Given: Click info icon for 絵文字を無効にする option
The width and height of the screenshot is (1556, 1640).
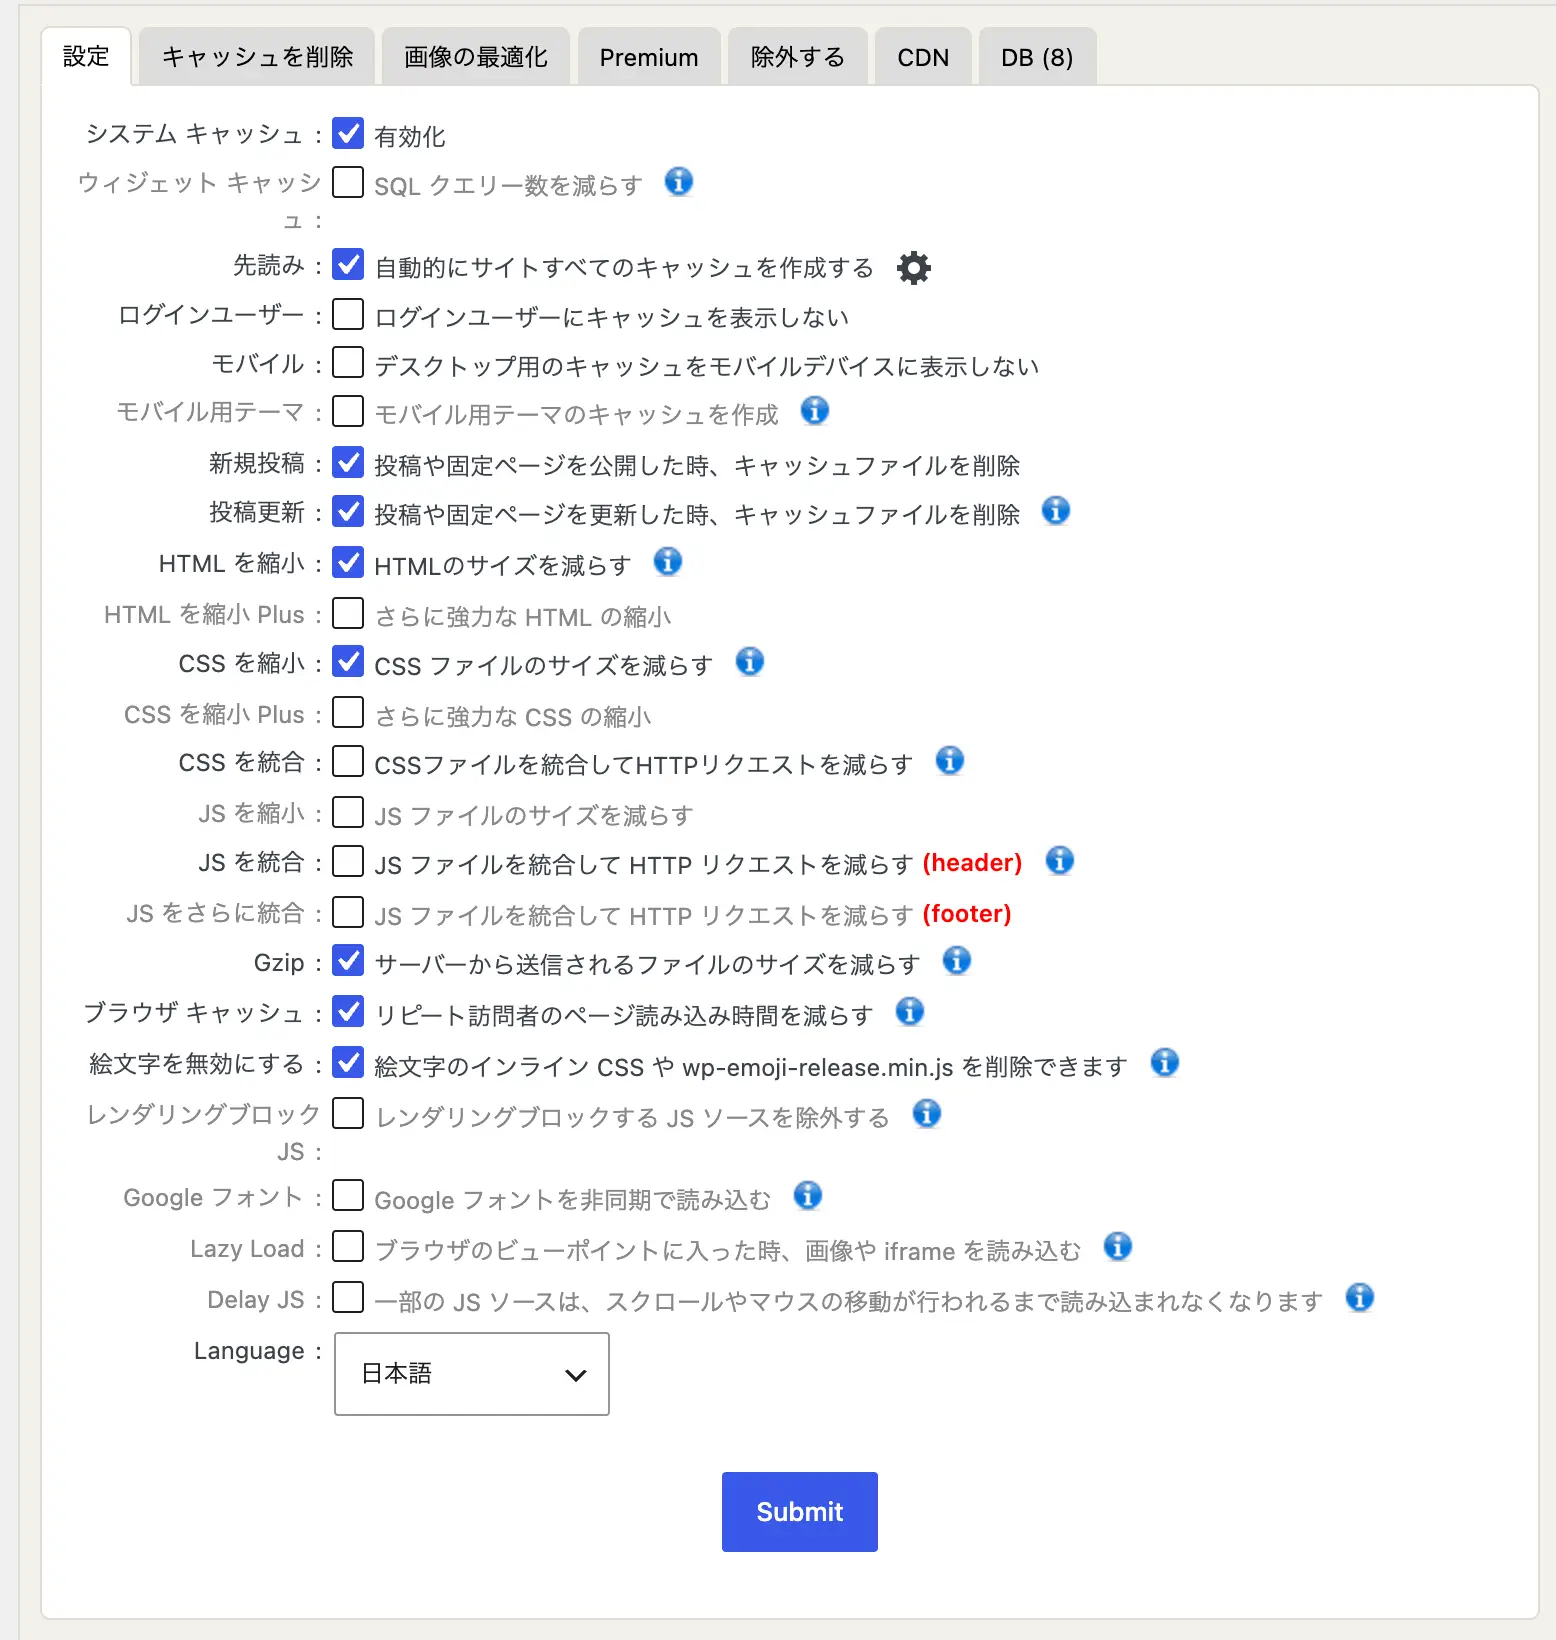Looking at the screenshot, I should [1165, 1062].
